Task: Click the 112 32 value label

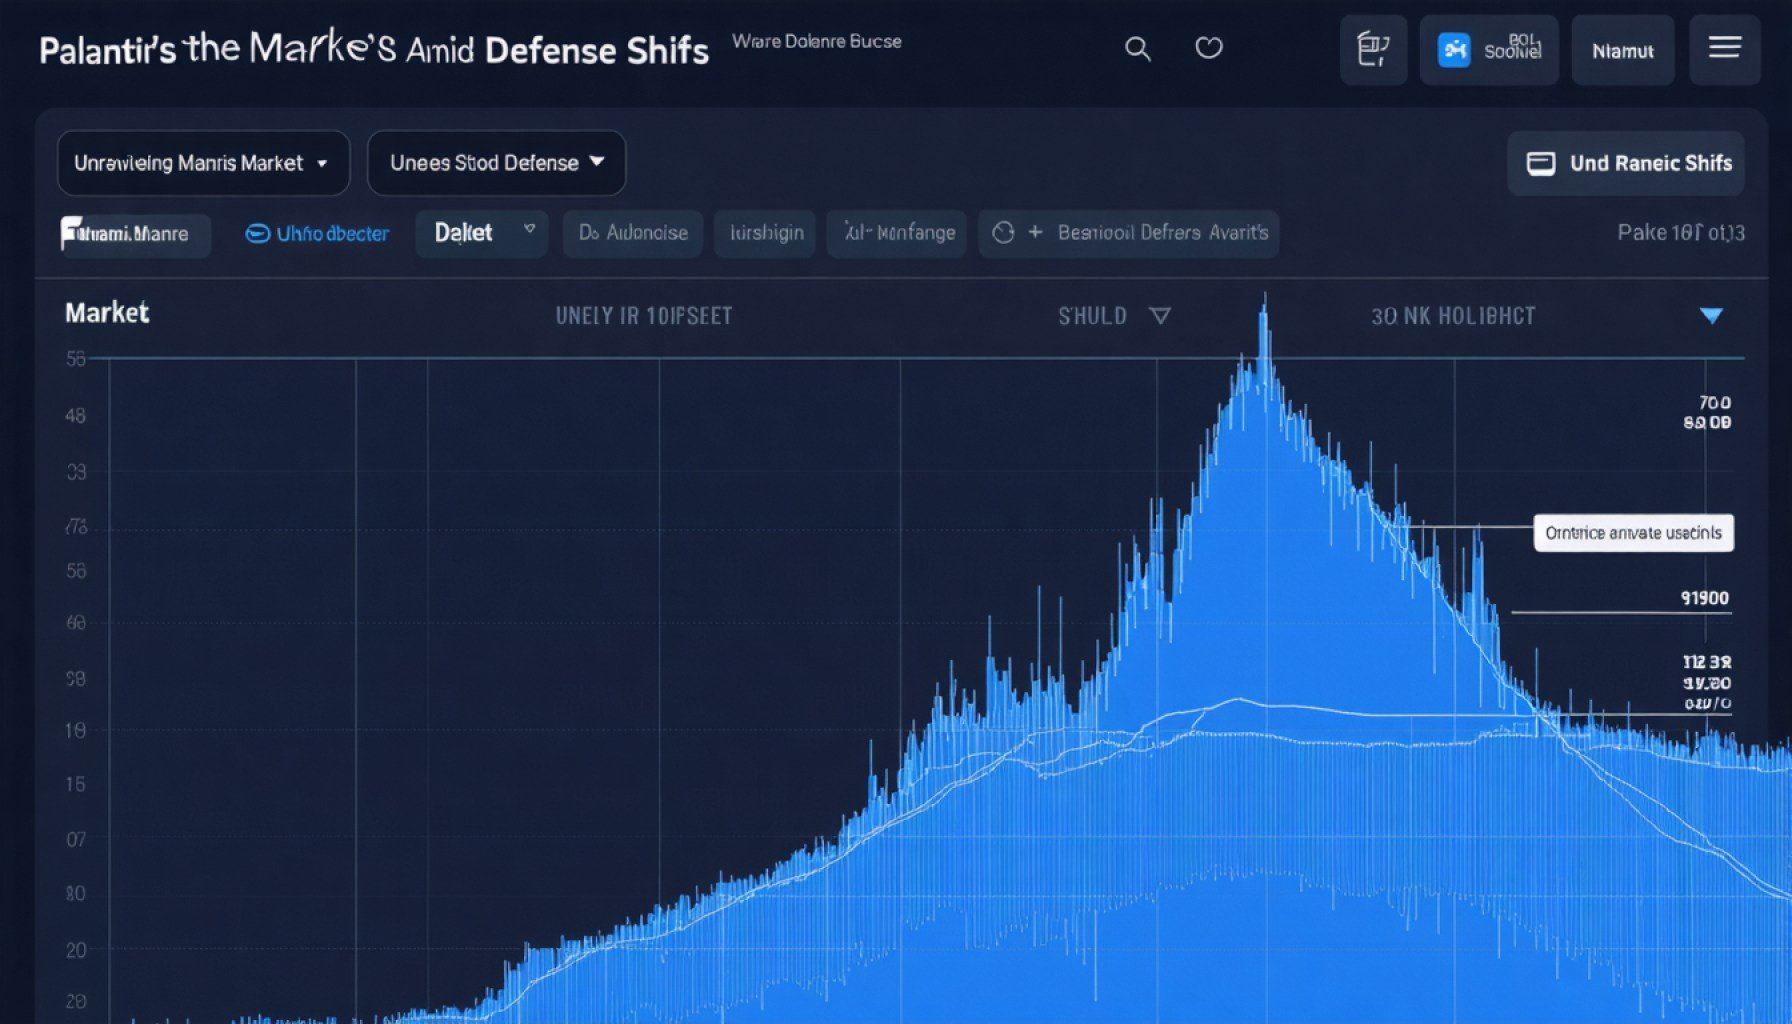Action: pos(1707,662)
